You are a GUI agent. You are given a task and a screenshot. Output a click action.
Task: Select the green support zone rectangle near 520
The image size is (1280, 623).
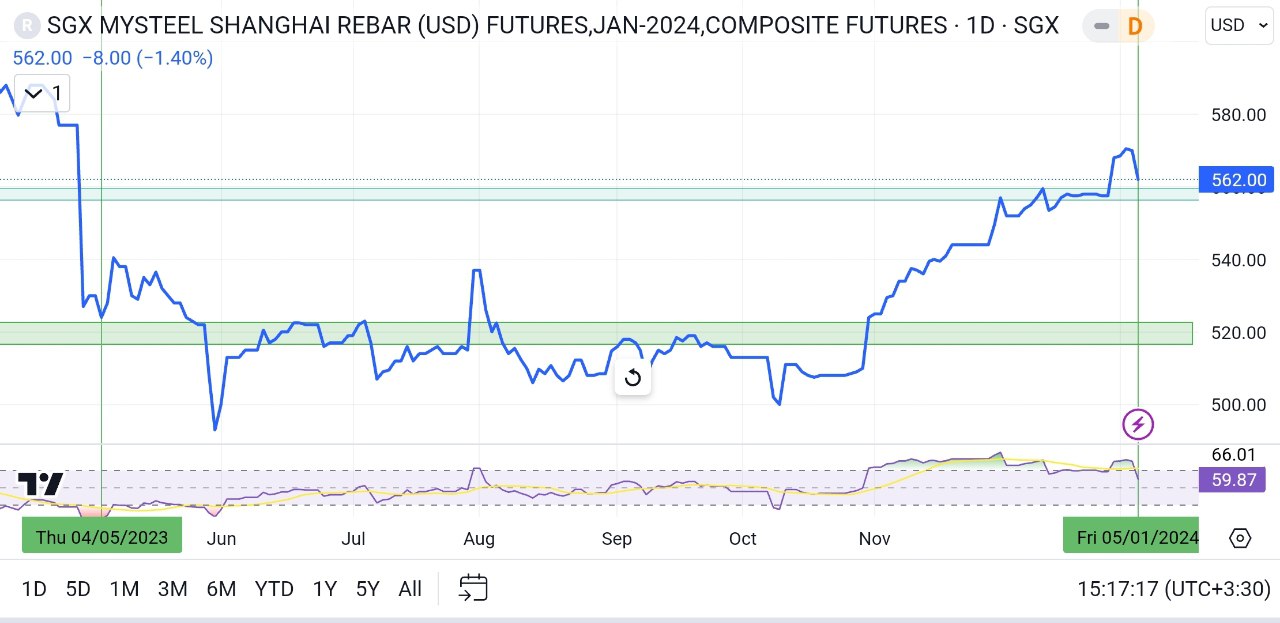point(596,333)
